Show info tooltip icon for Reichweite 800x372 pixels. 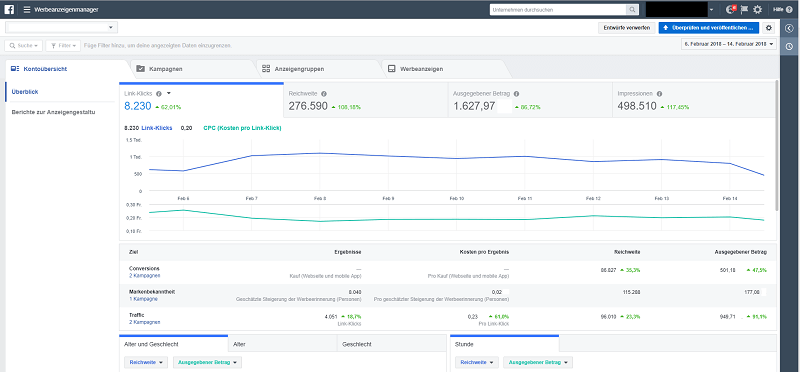pos(324,94)
